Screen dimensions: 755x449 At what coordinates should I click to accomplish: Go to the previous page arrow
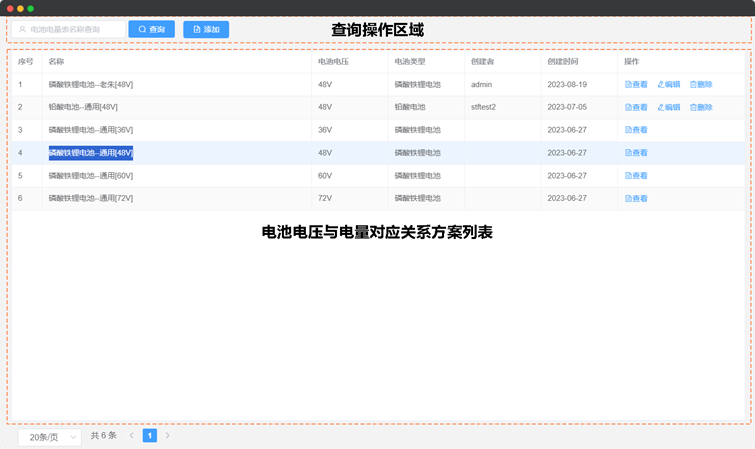tap(131, 436)
